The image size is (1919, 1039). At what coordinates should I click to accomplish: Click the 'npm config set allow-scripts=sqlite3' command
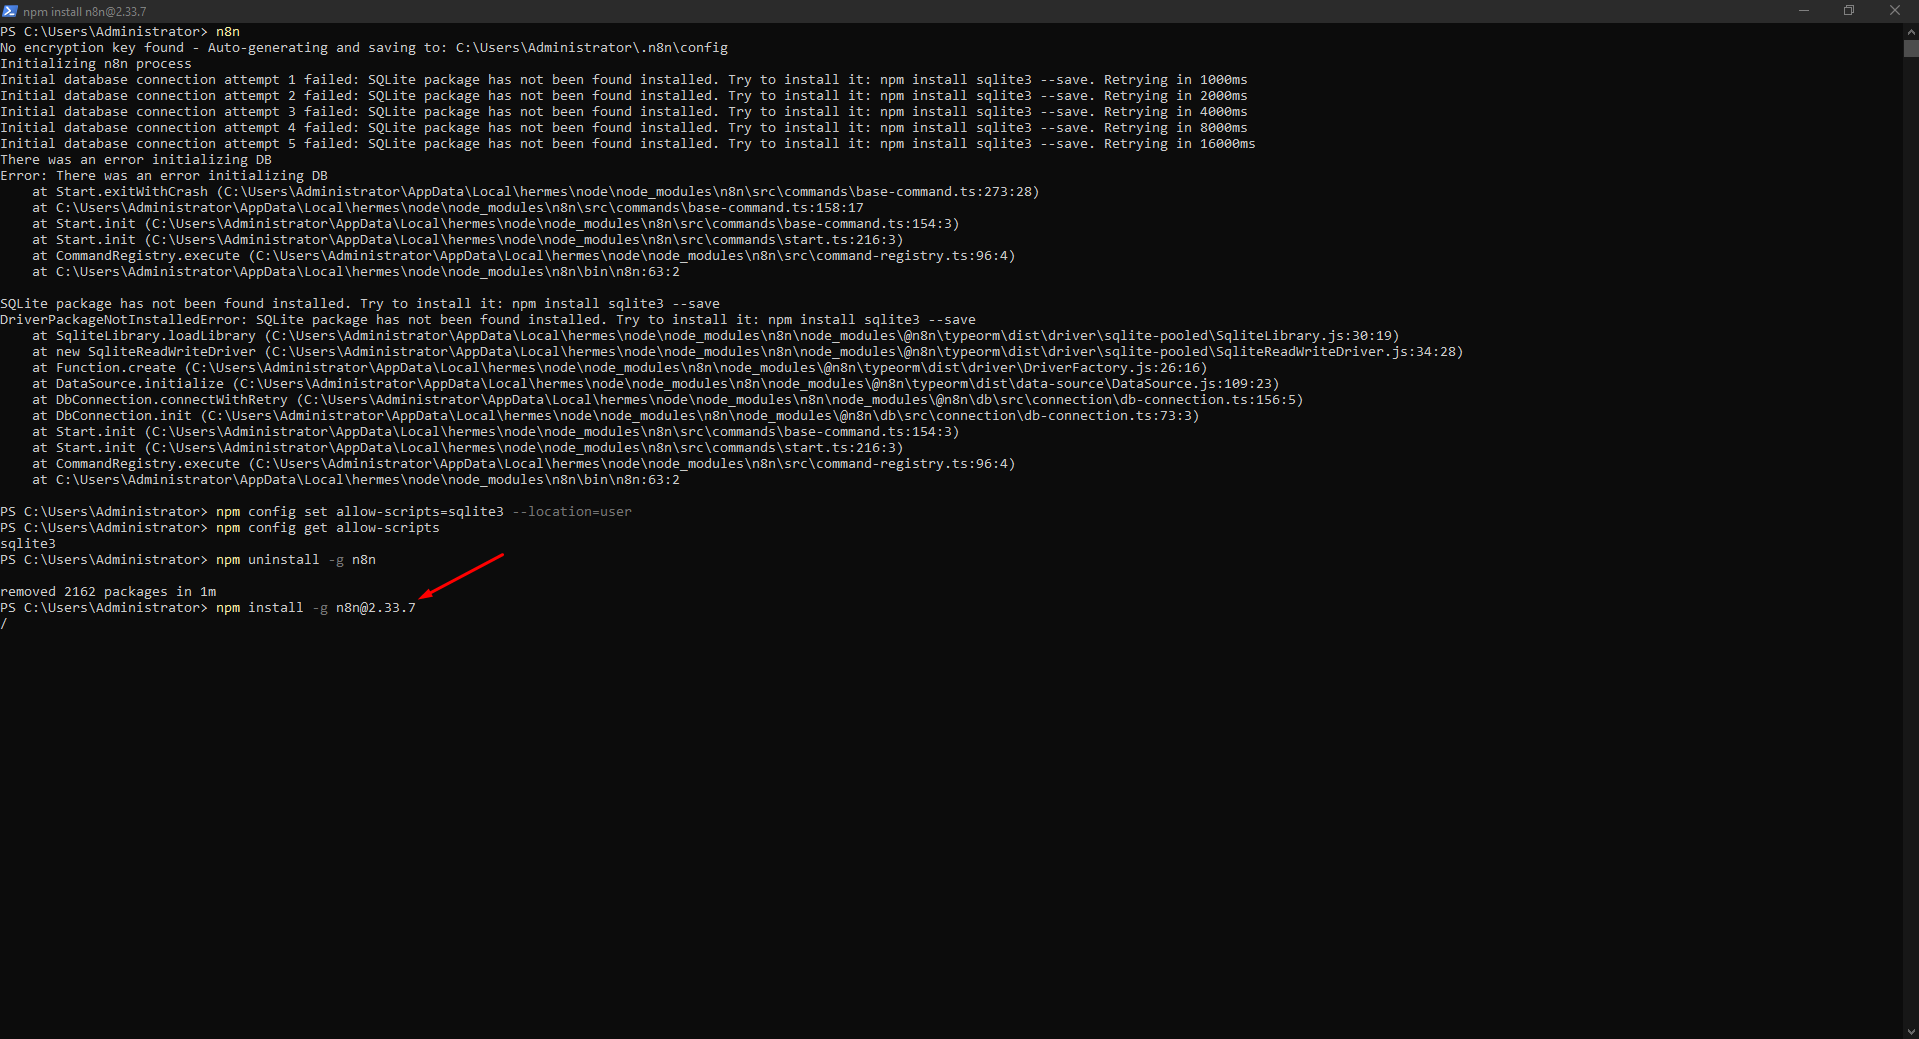tap(424, 512)
